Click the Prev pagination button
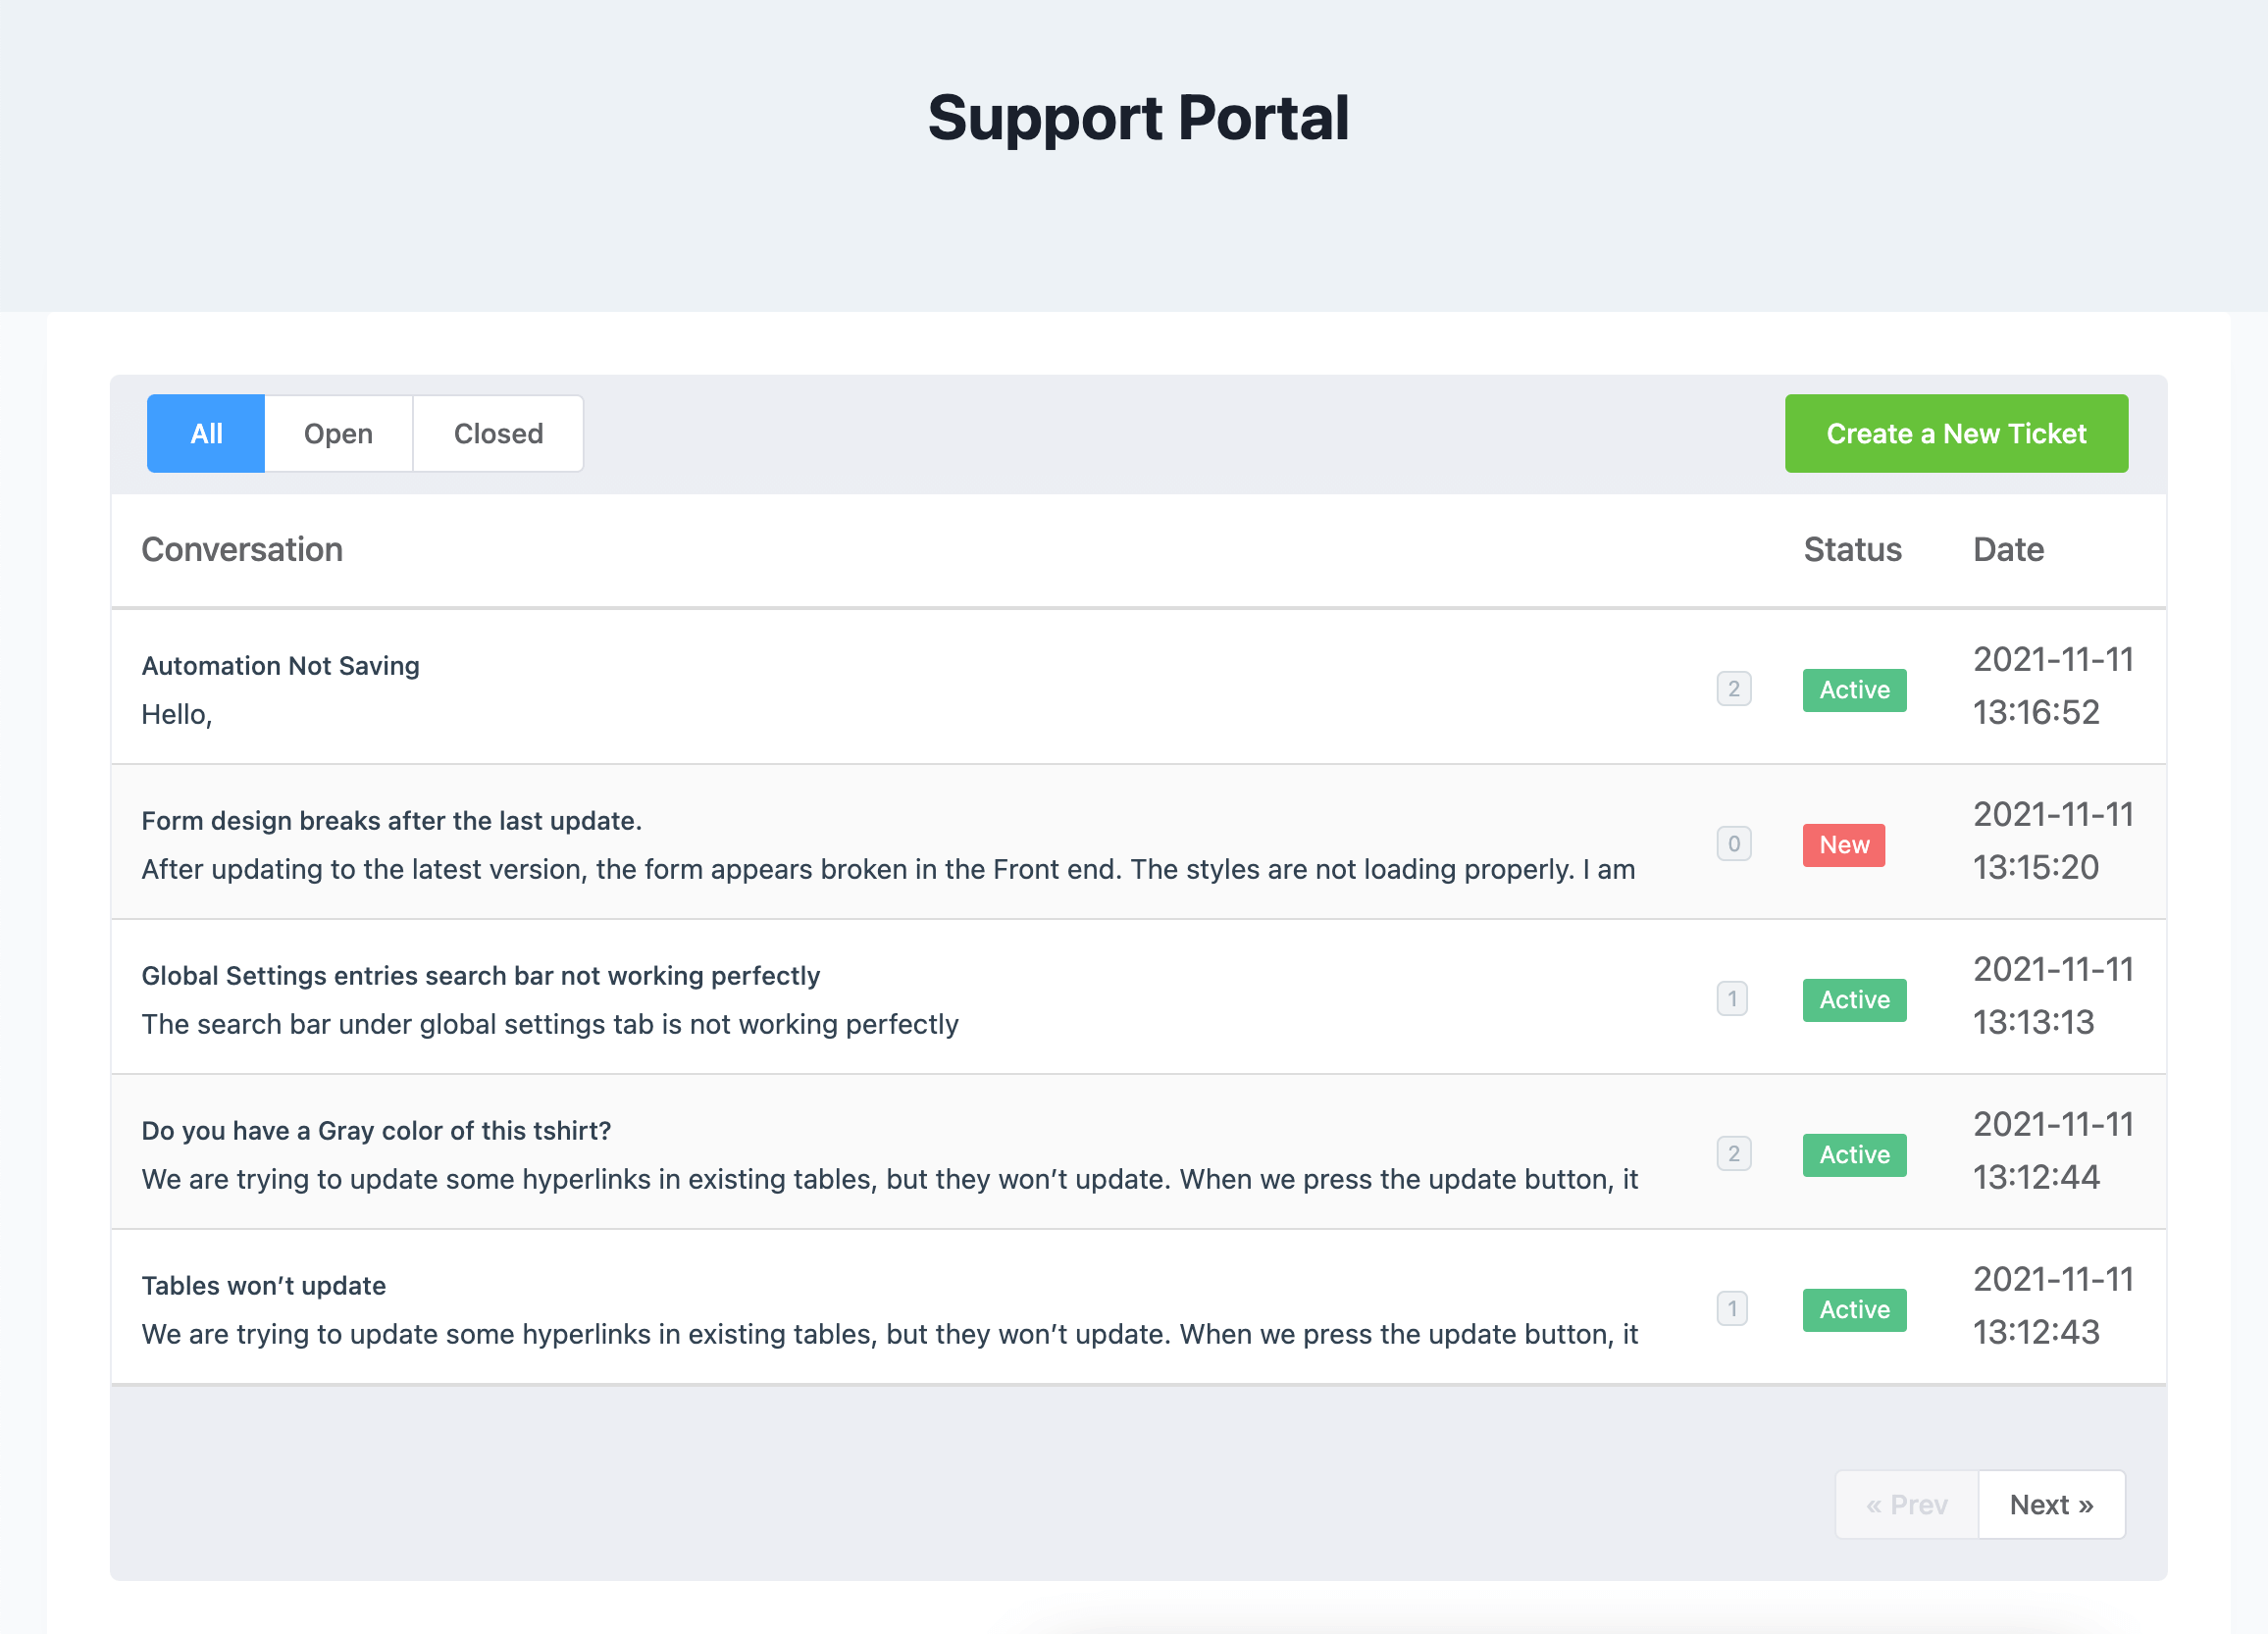Viewport: 2268px width, 1634px height. pyautogui.click(x=1909, y=1504)
